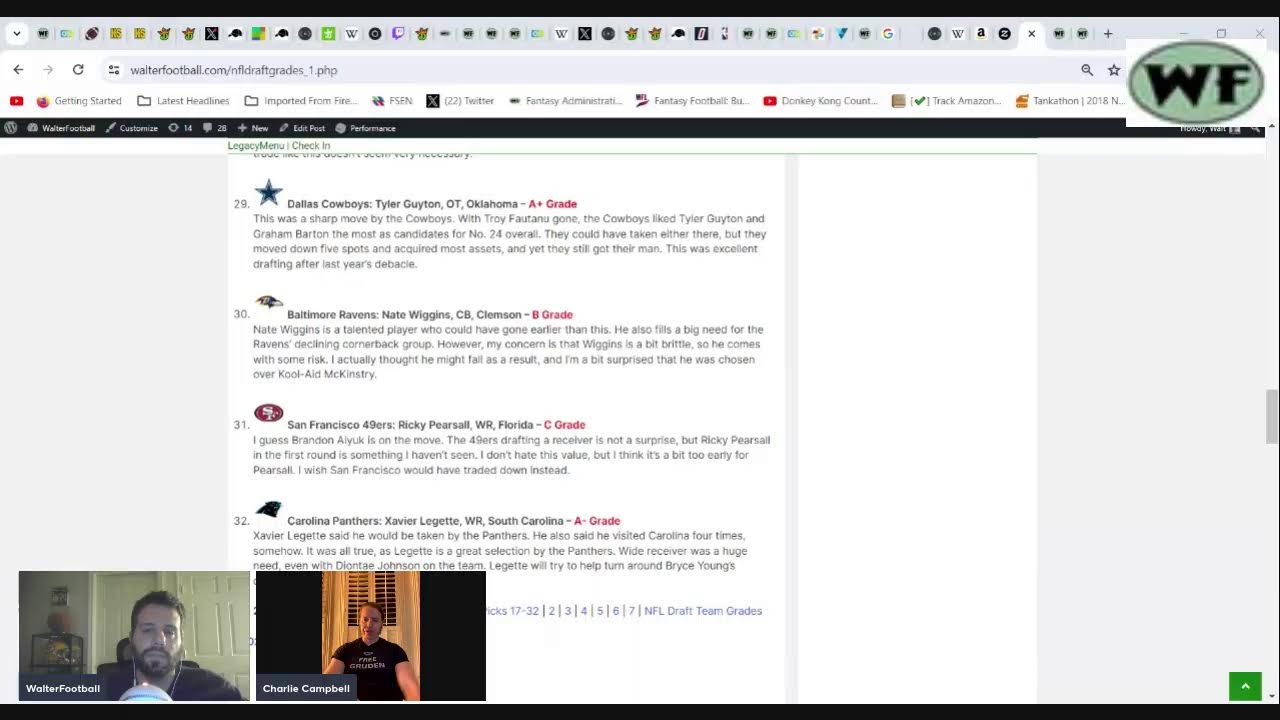Go to page 5 of draft grades

(x=600, y=611)
